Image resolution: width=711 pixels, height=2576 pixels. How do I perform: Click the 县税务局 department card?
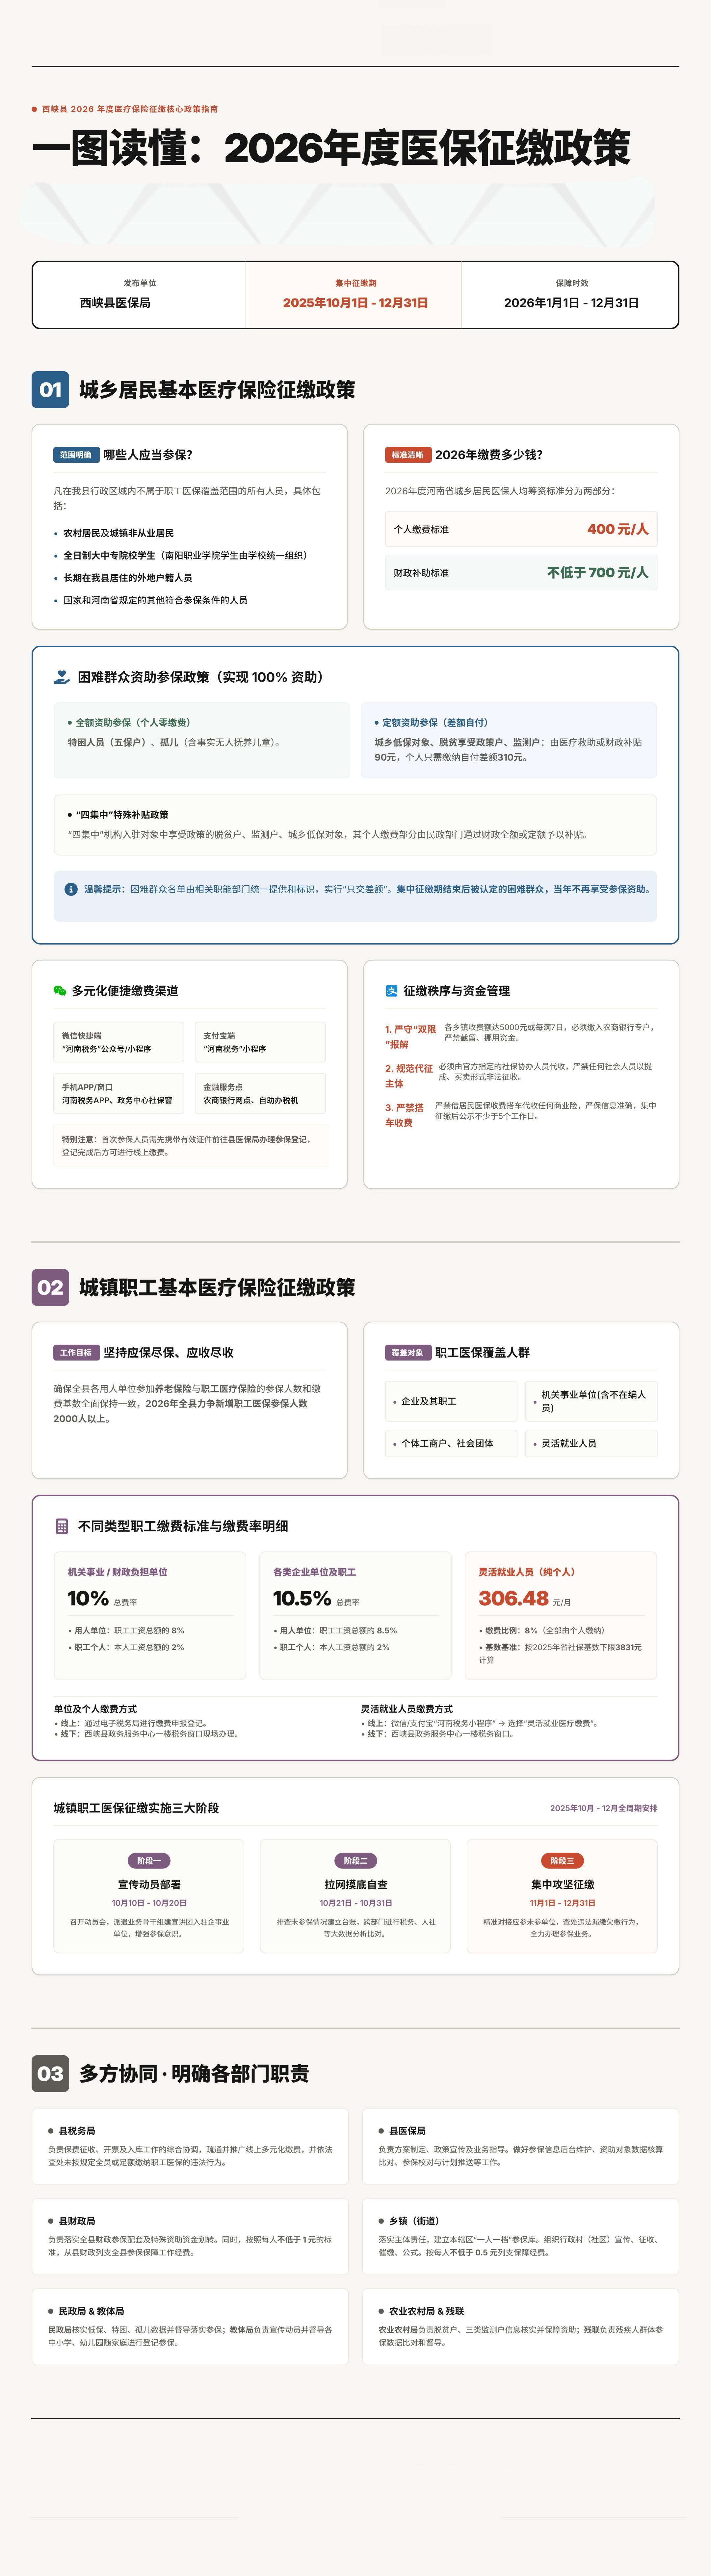(x=190, y=2146)
